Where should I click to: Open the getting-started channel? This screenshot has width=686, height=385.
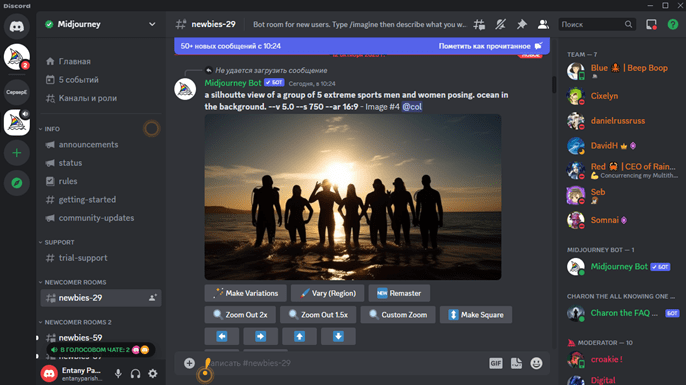pos(101,200)
